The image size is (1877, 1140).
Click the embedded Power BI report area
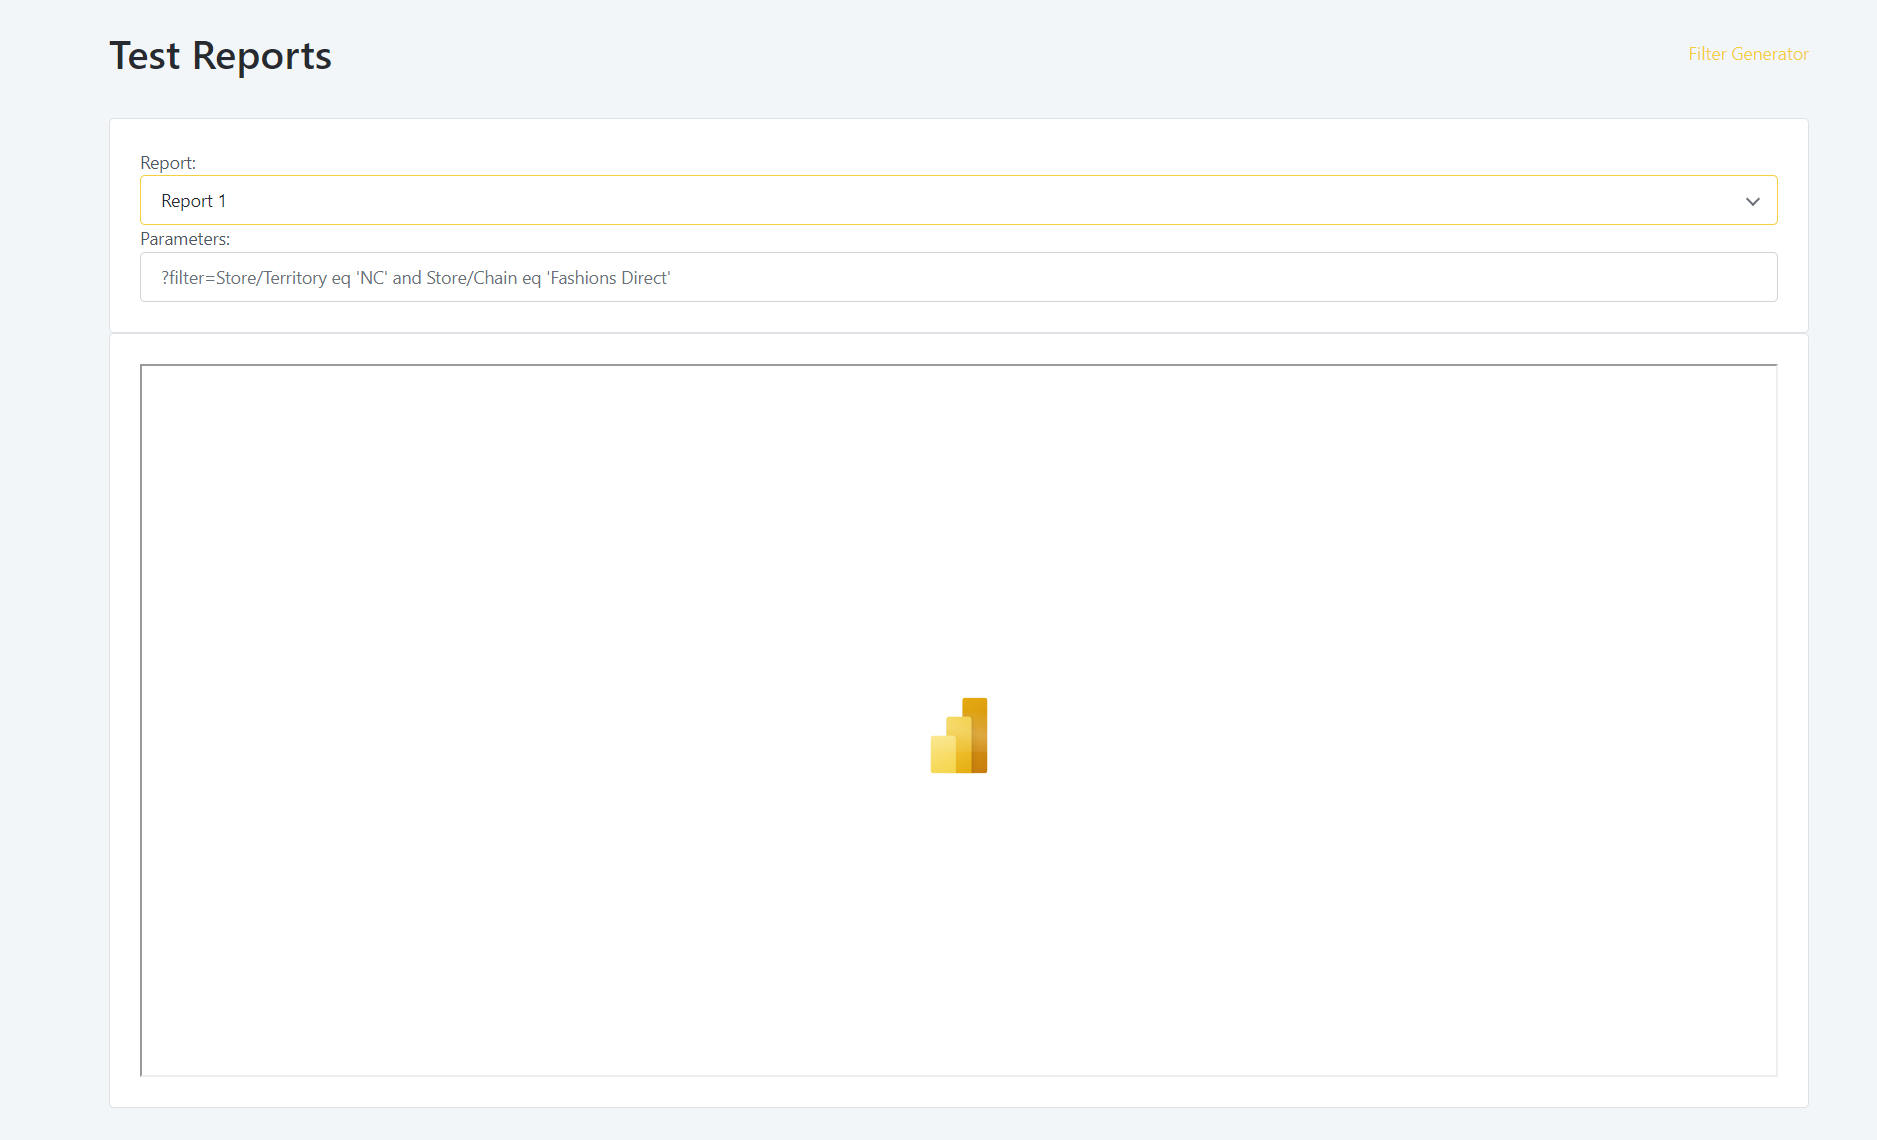point(958,720)
